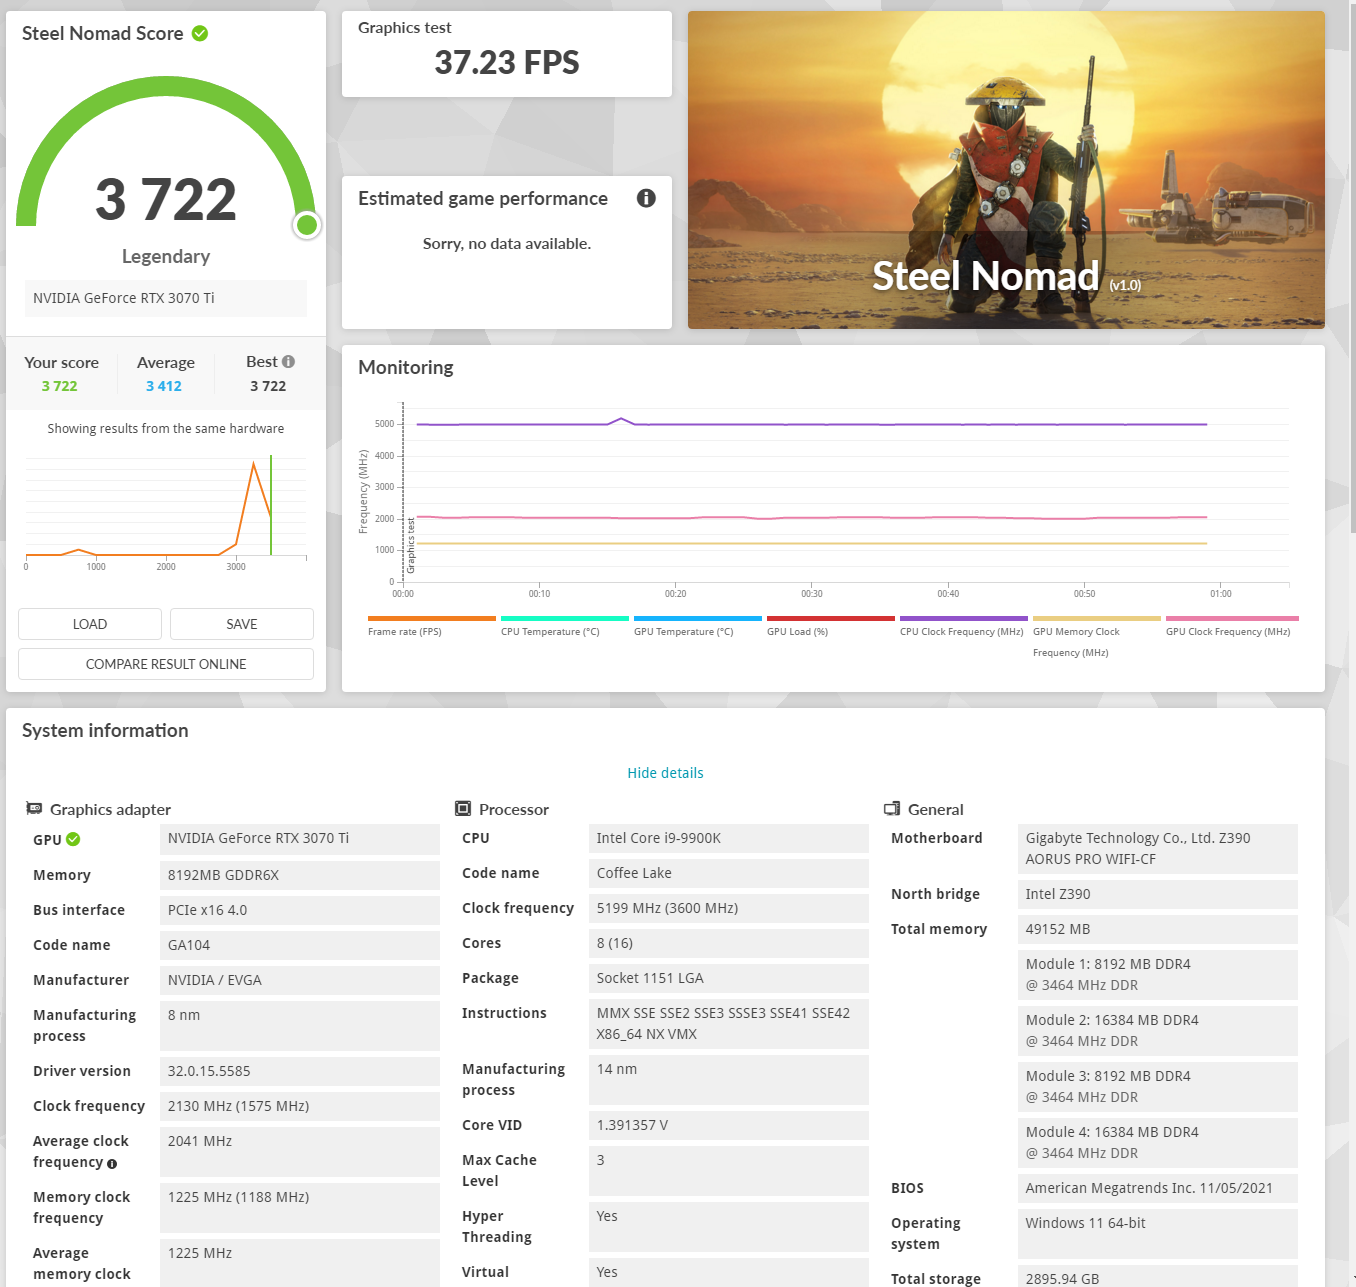The image size is (1356, 1287).
Task: Toggle GPU Clock Frequency pink legend entry
Action: (1232, 625)
